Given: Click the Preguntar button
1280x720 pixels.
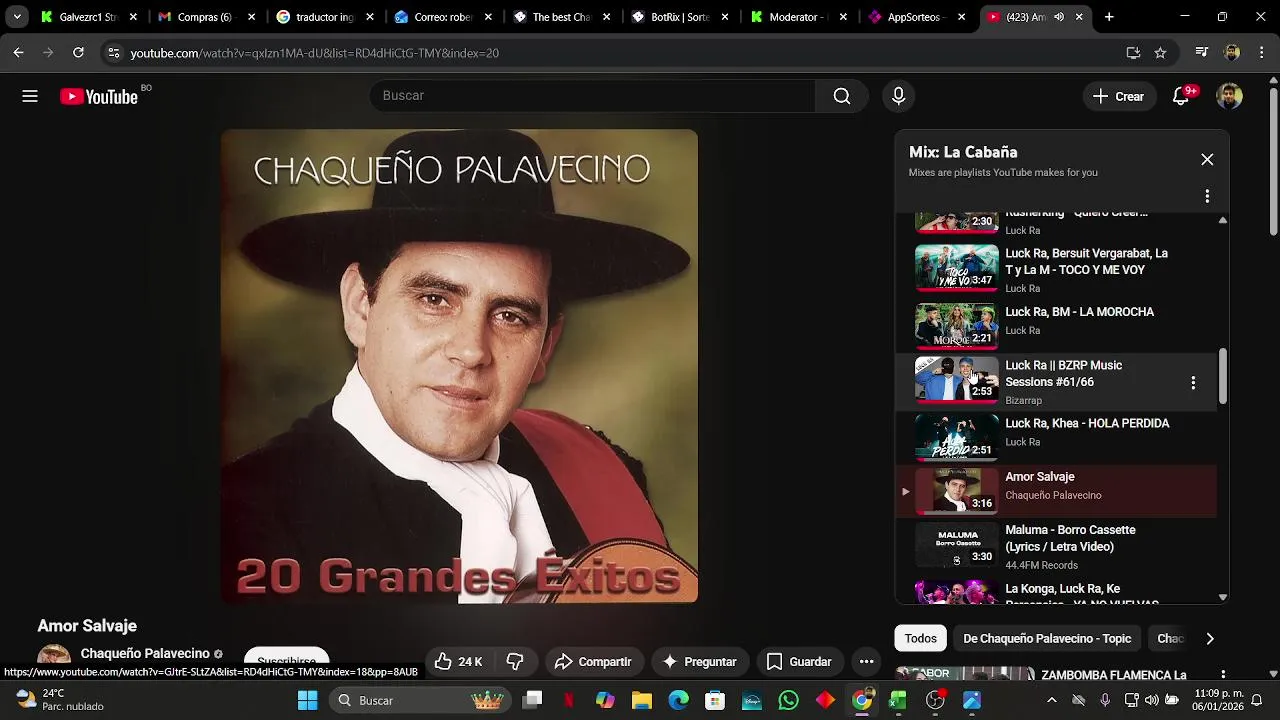Looking at the screenshot, I should click(699, 662).
